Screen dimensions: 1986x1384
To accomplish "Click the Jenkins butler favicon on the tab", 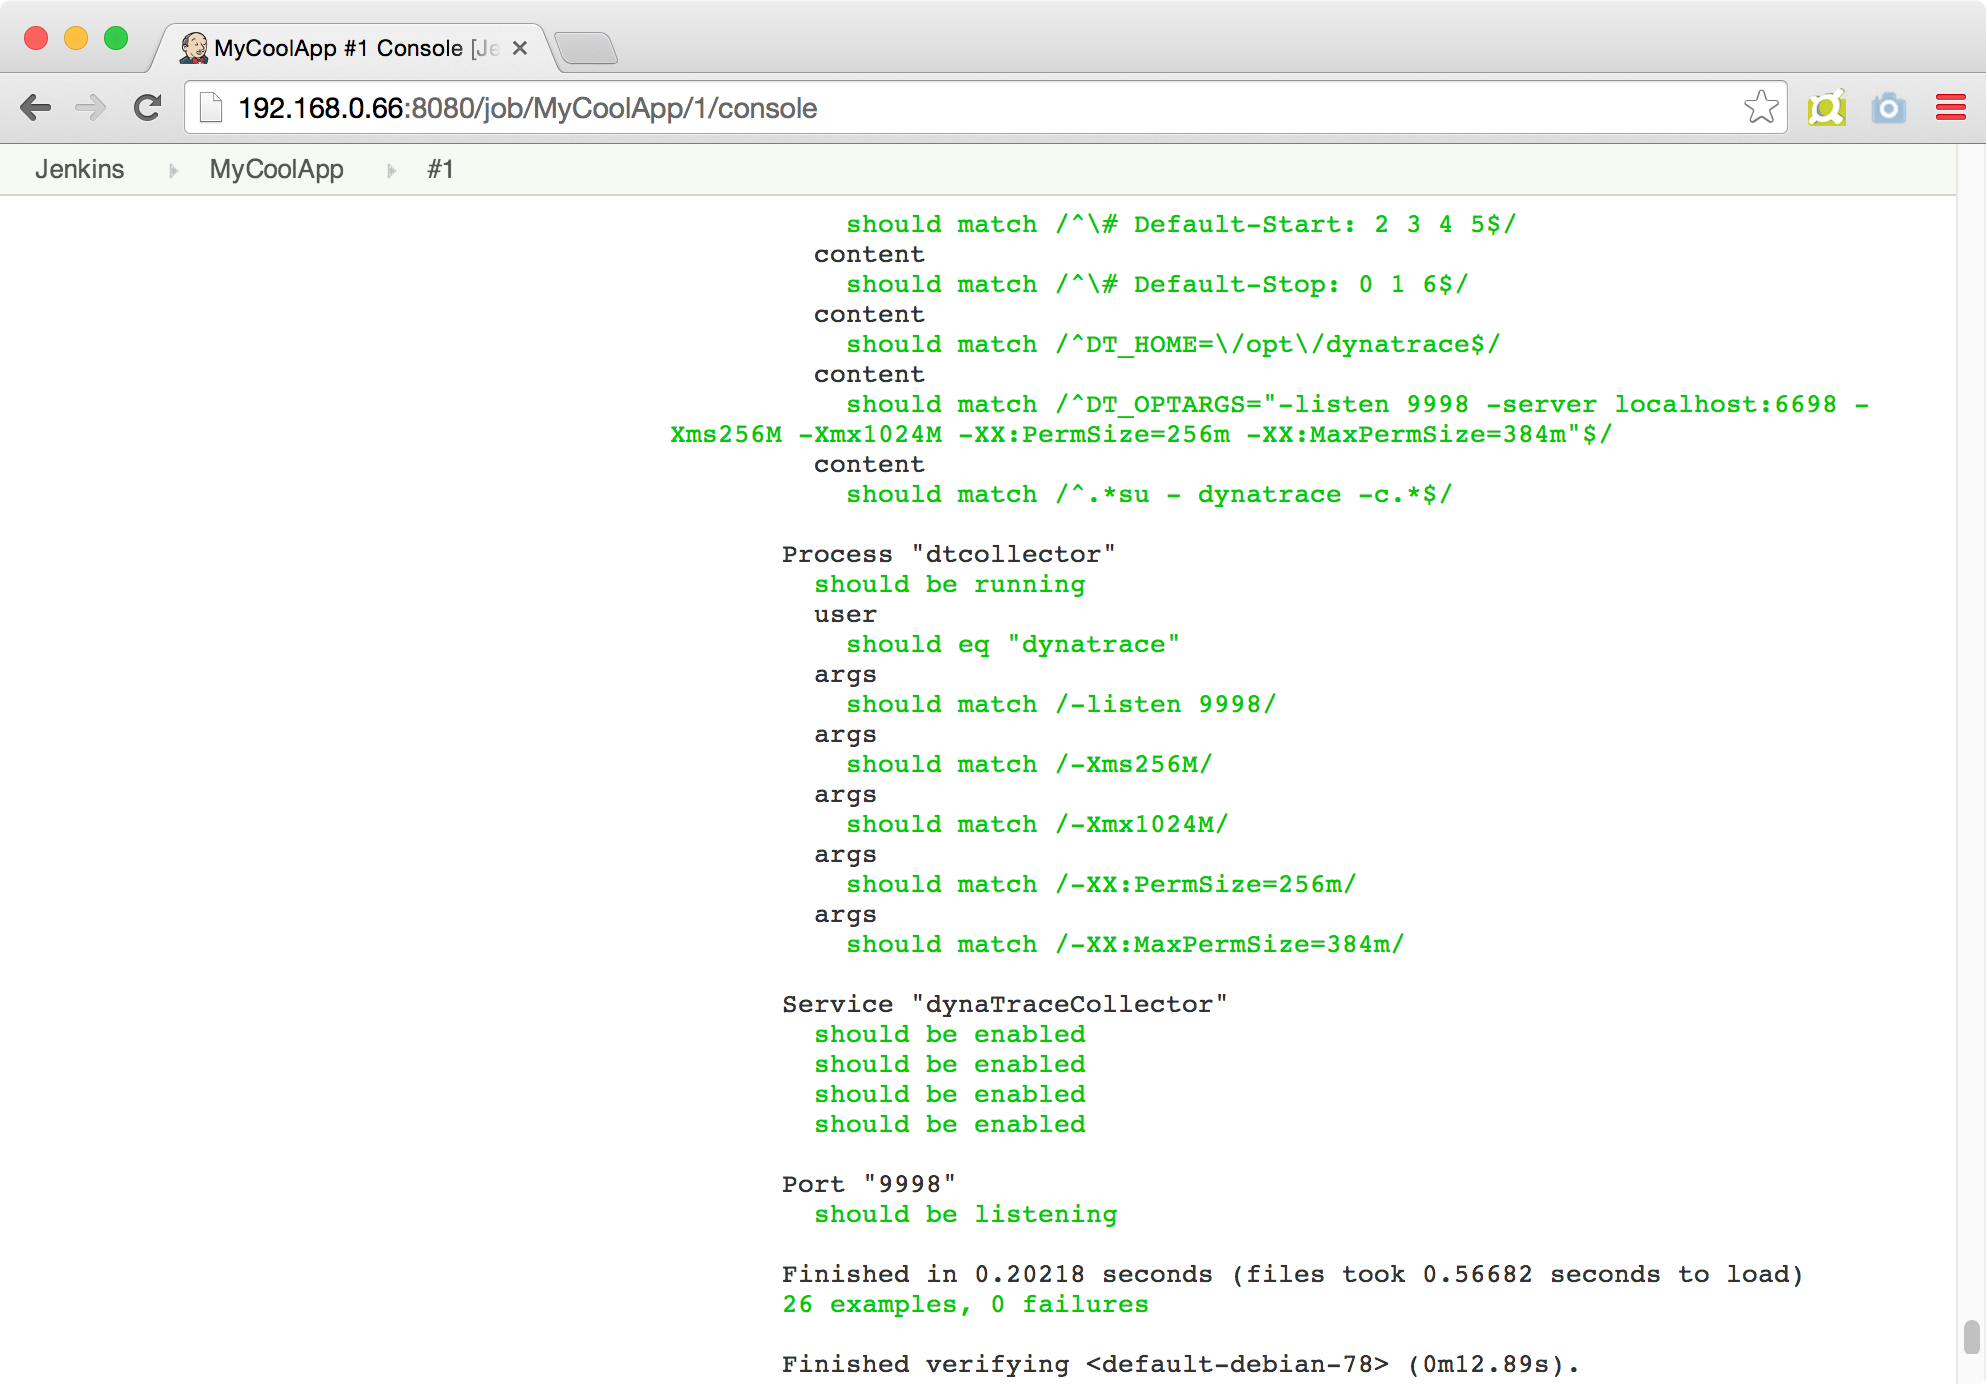I will point(193,47).
